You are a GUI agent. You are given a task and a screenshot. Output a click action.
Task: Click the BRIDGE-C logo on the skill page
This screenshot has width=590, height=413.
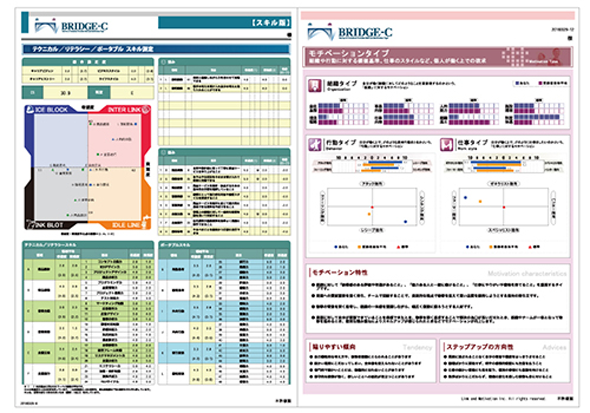pos(71,26)
